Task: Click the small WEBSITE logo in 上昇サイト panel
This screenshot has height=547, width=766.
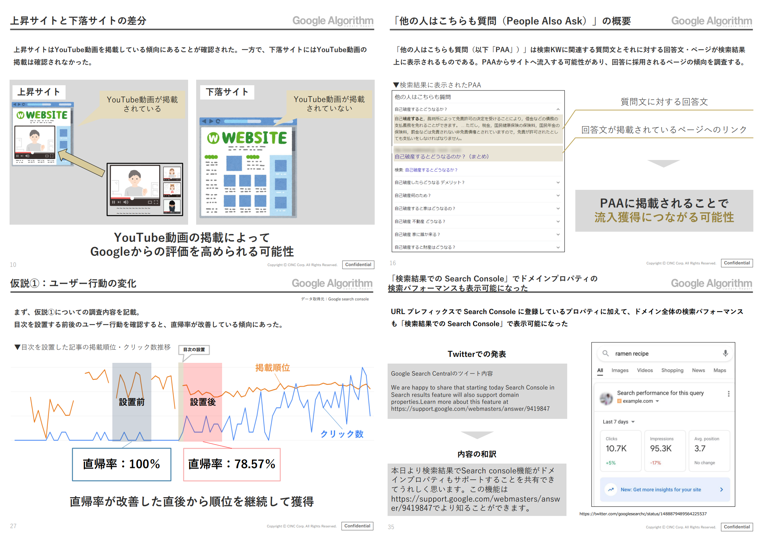Action: coord(42,115)
